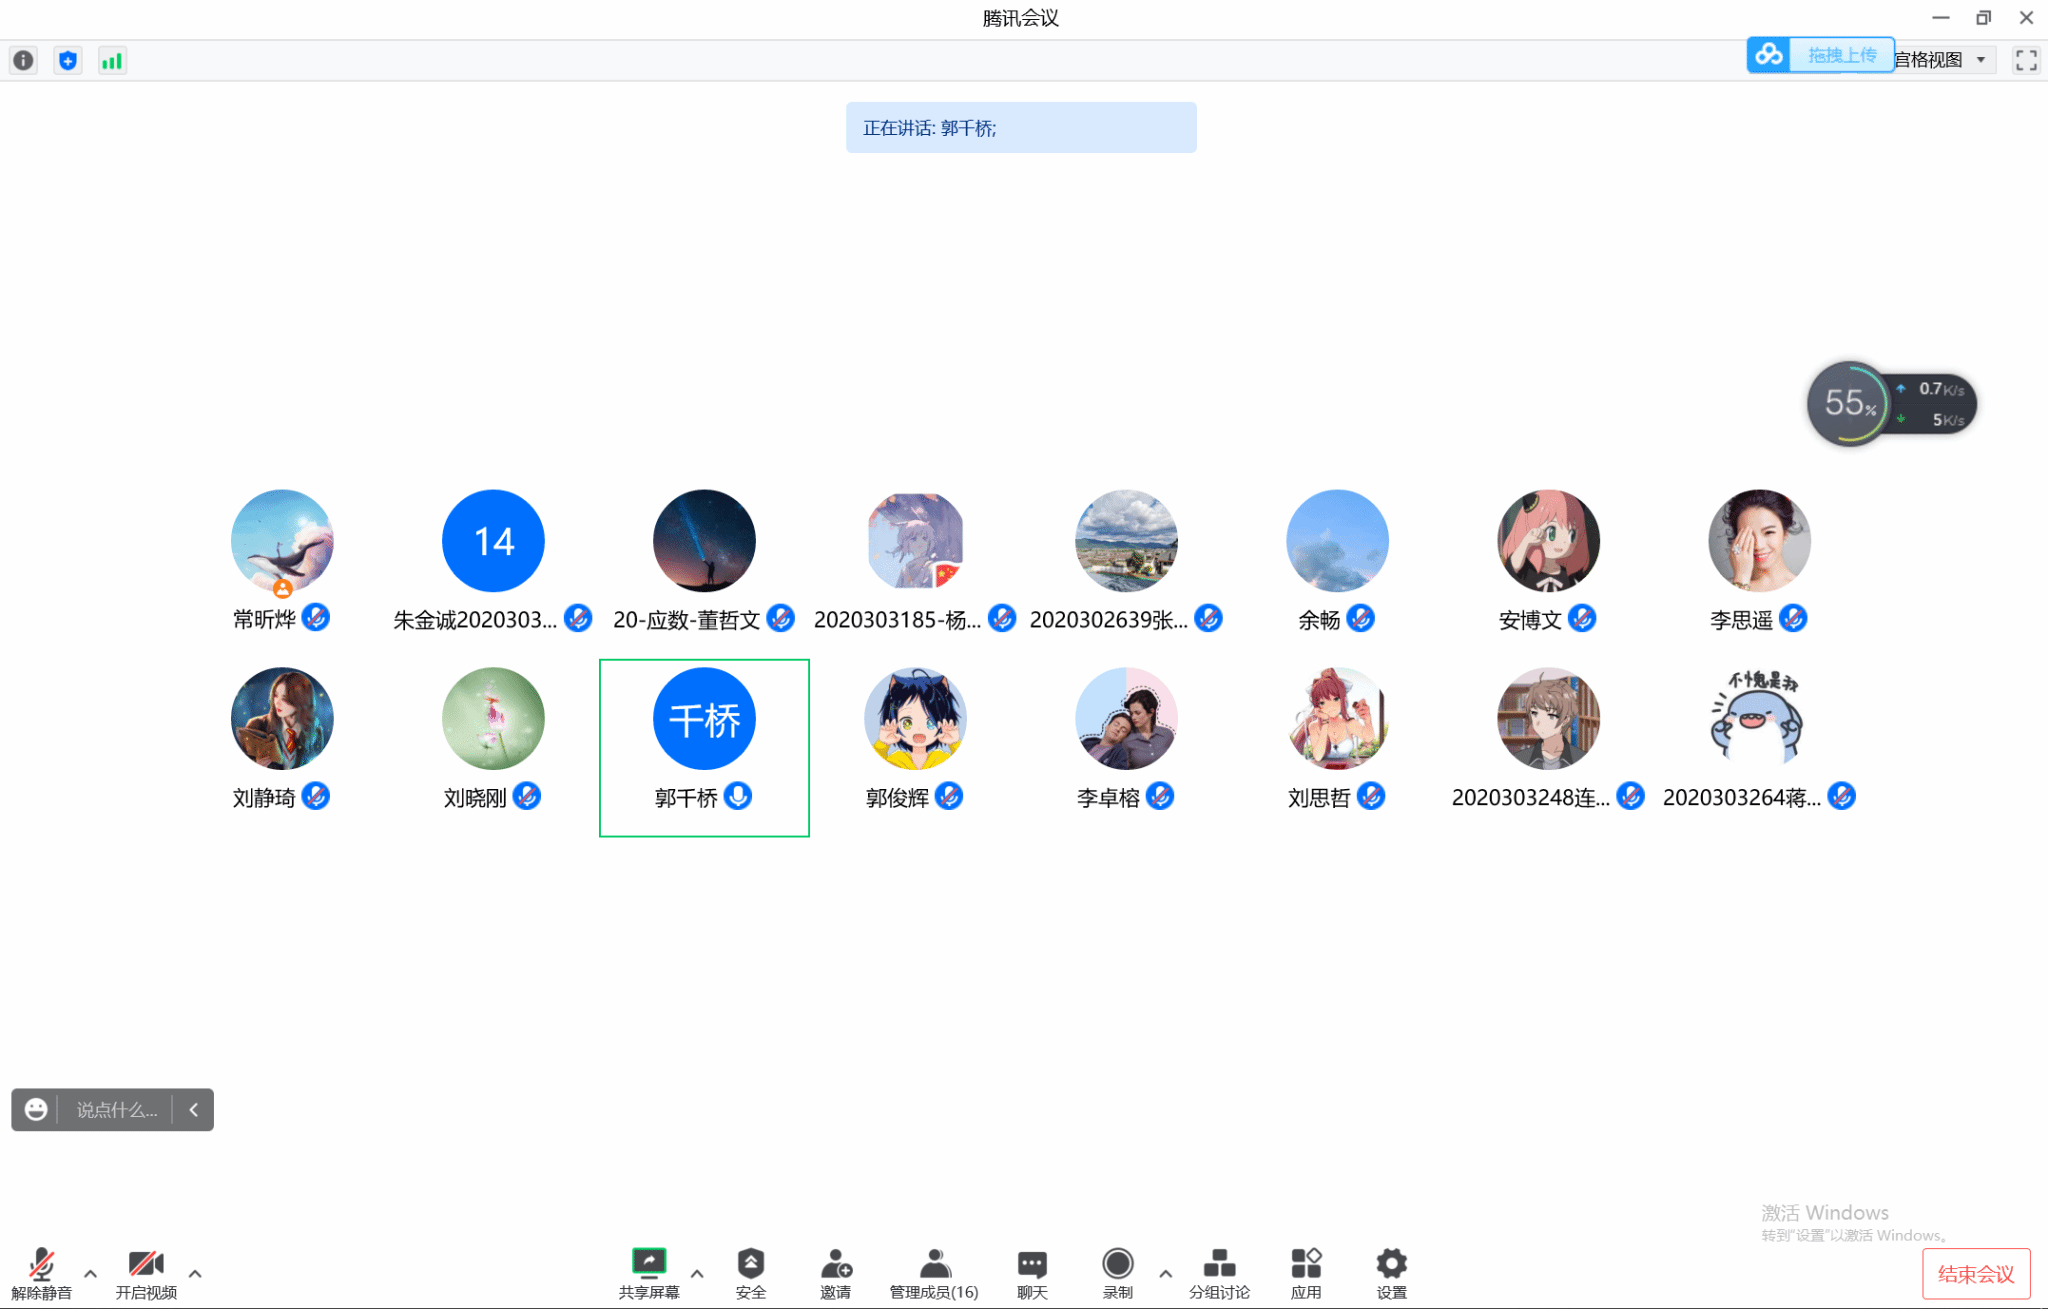Image resolution: width=2048 pixels, height=1309 pixels.
Task: Open the meeting info icon
Action: [x=23, y=61]
